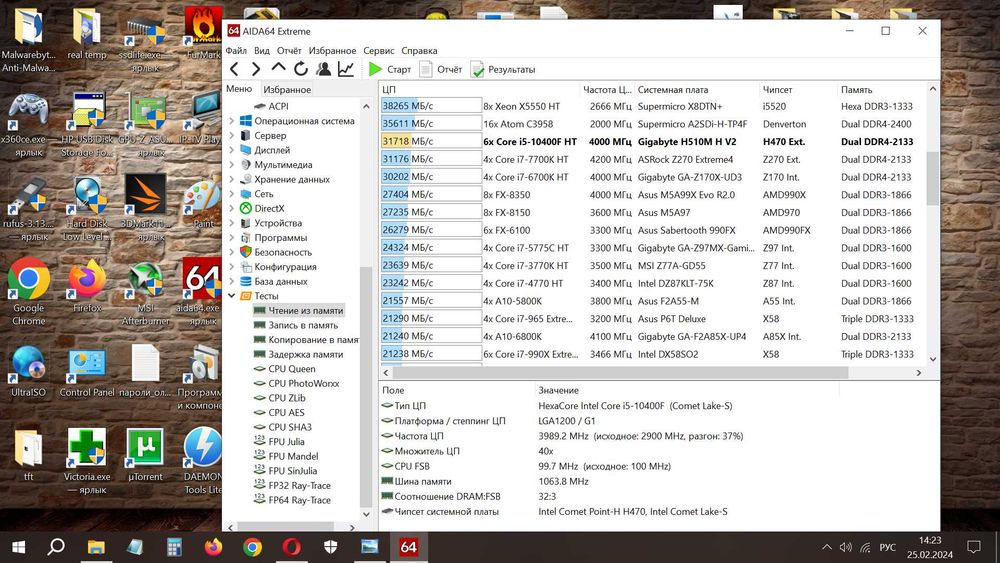Open the Файл menu
This screenshot has height=563, width=1000.
click(236, 50)
